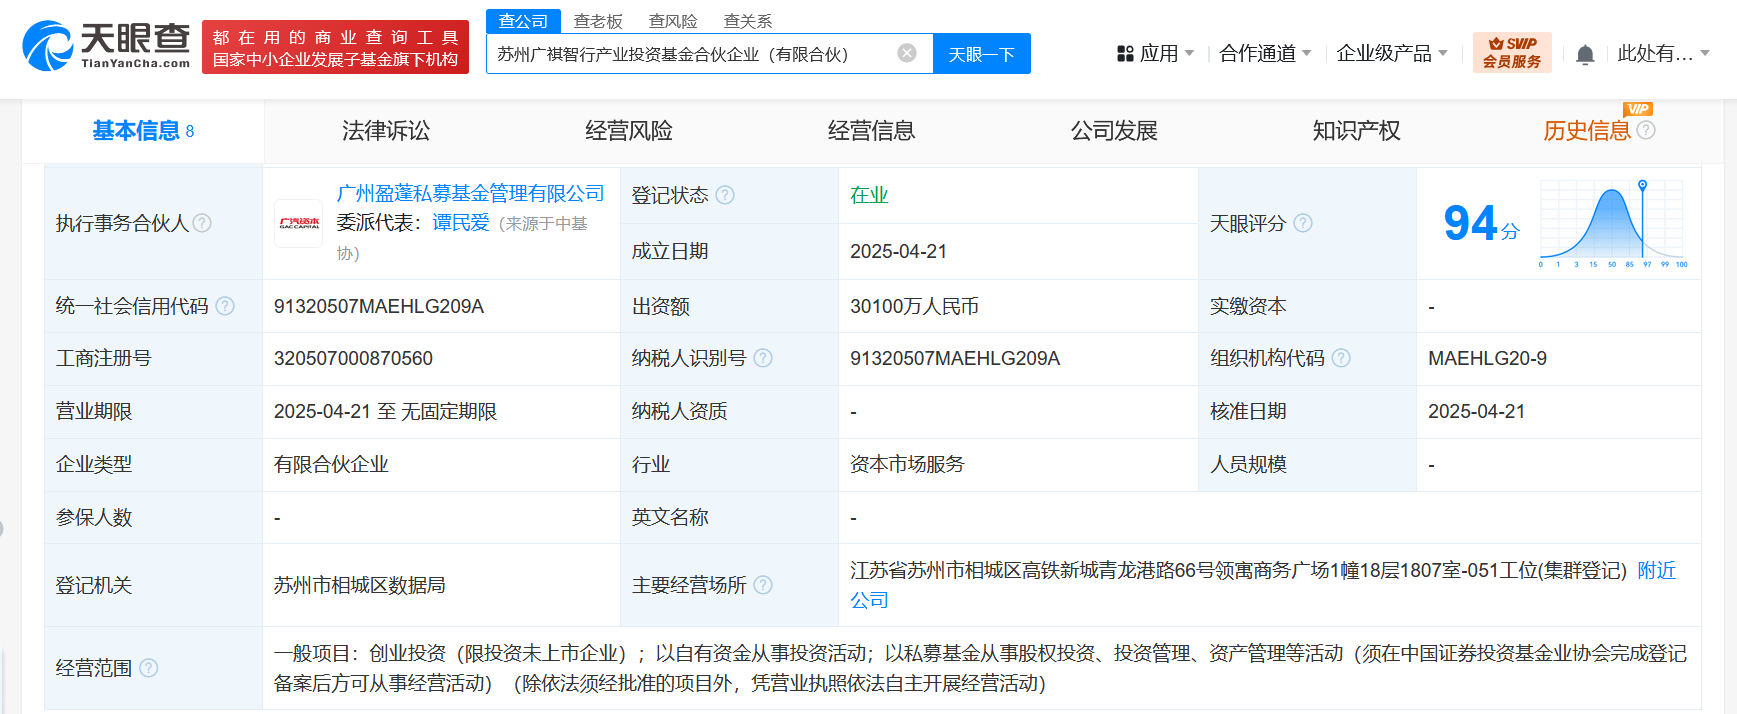Select the 有限合伙企业 type value
The width and height of the screenshot is (1737, 714).
(331, 464)
